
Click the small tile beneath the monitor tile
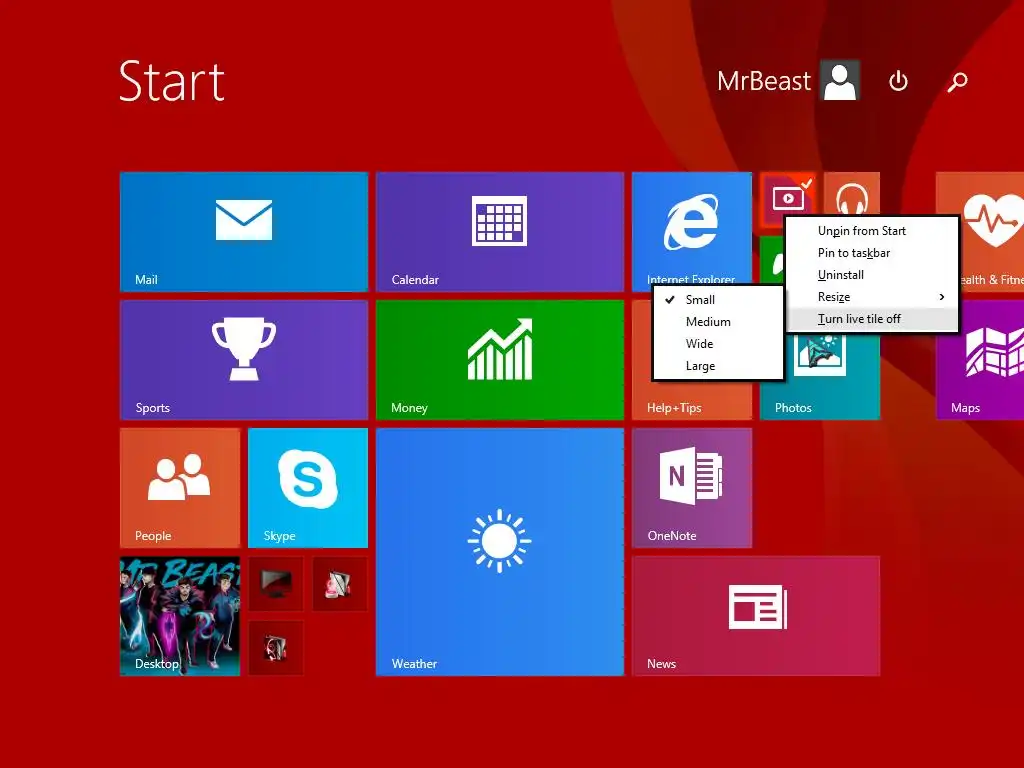276,647
